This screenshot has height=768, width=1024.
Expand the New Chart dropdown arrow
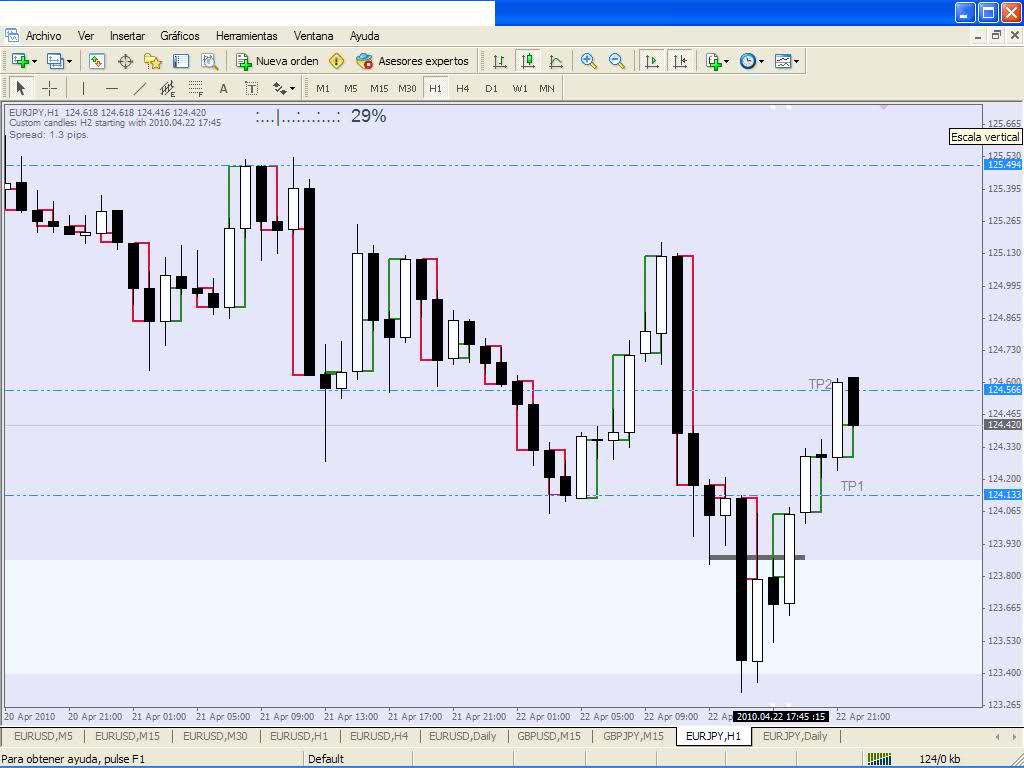(35, 62)
